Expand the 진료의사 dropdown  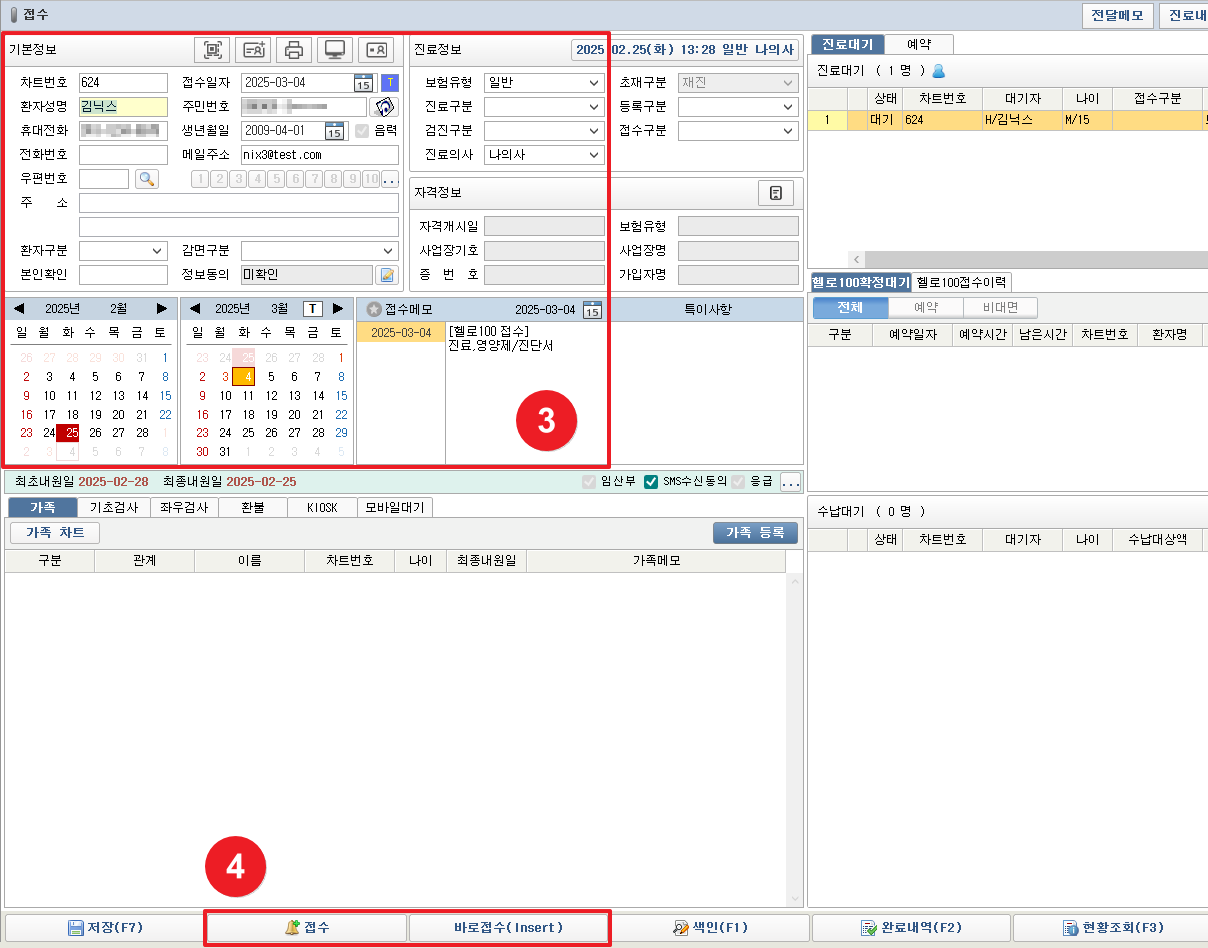click(544, 155)
